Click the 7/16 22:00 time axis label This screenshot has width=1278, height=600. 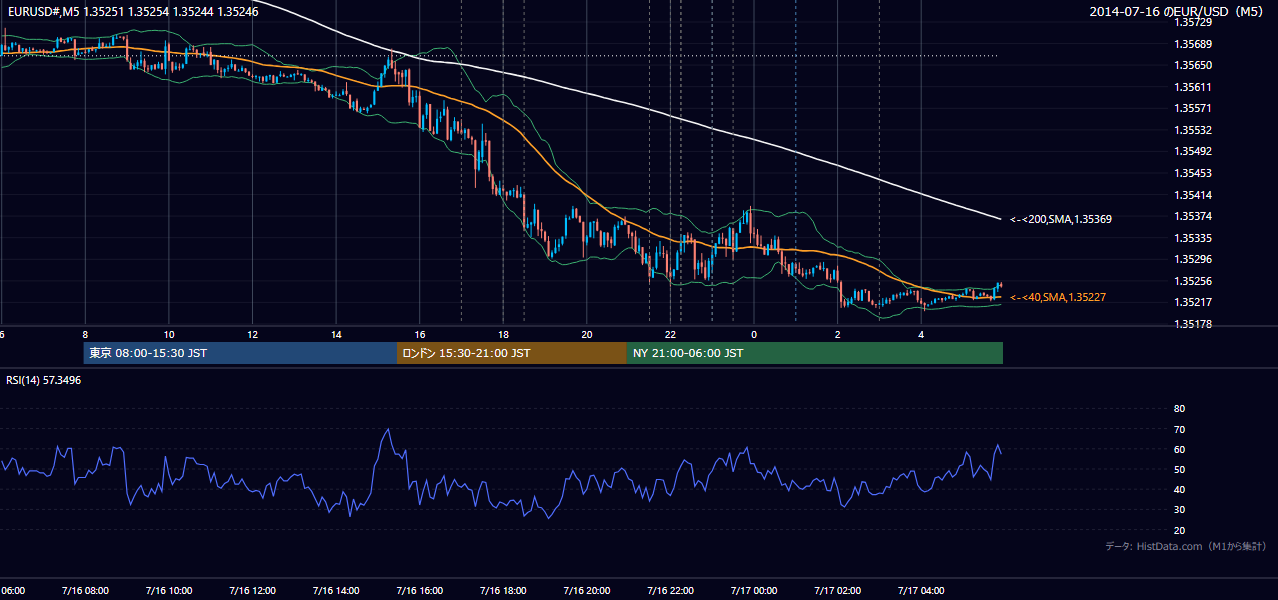(x=670, y=590)
